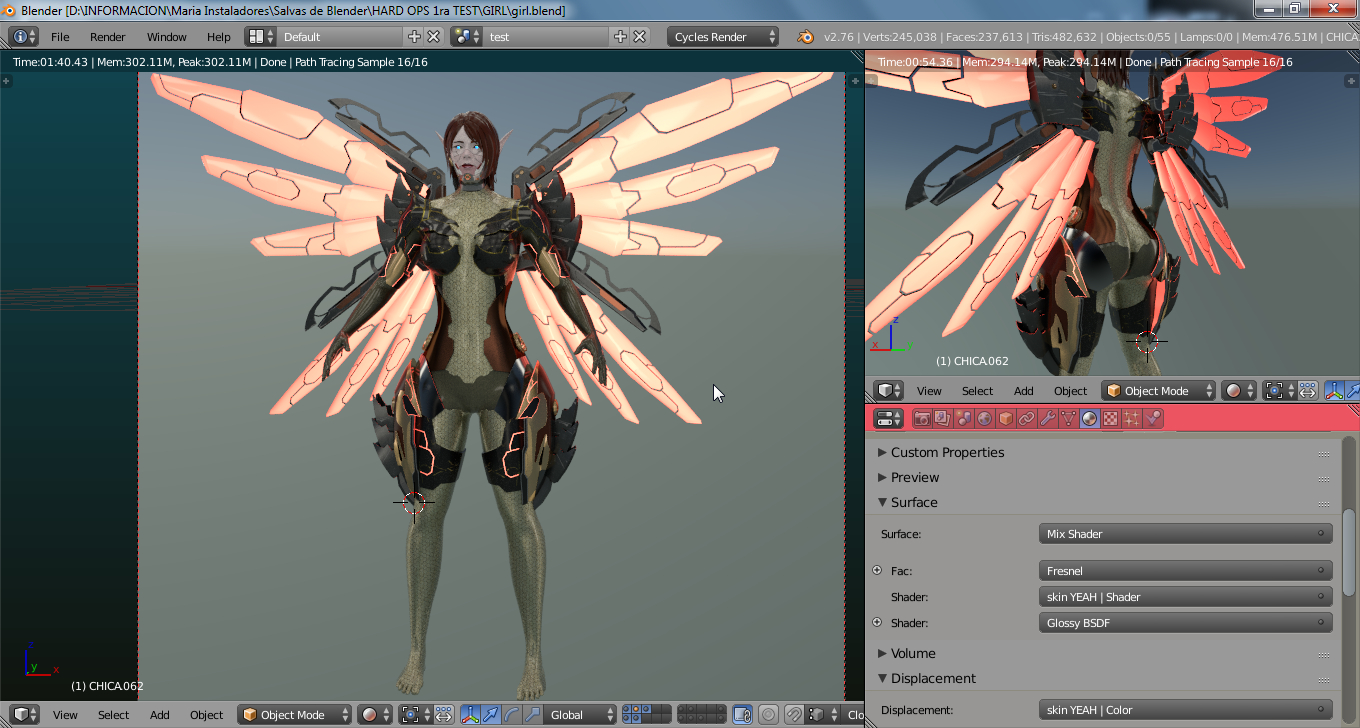Delete the test scene
The height and width of the screenshot is (728, 1360).
(x=640, y=37)
